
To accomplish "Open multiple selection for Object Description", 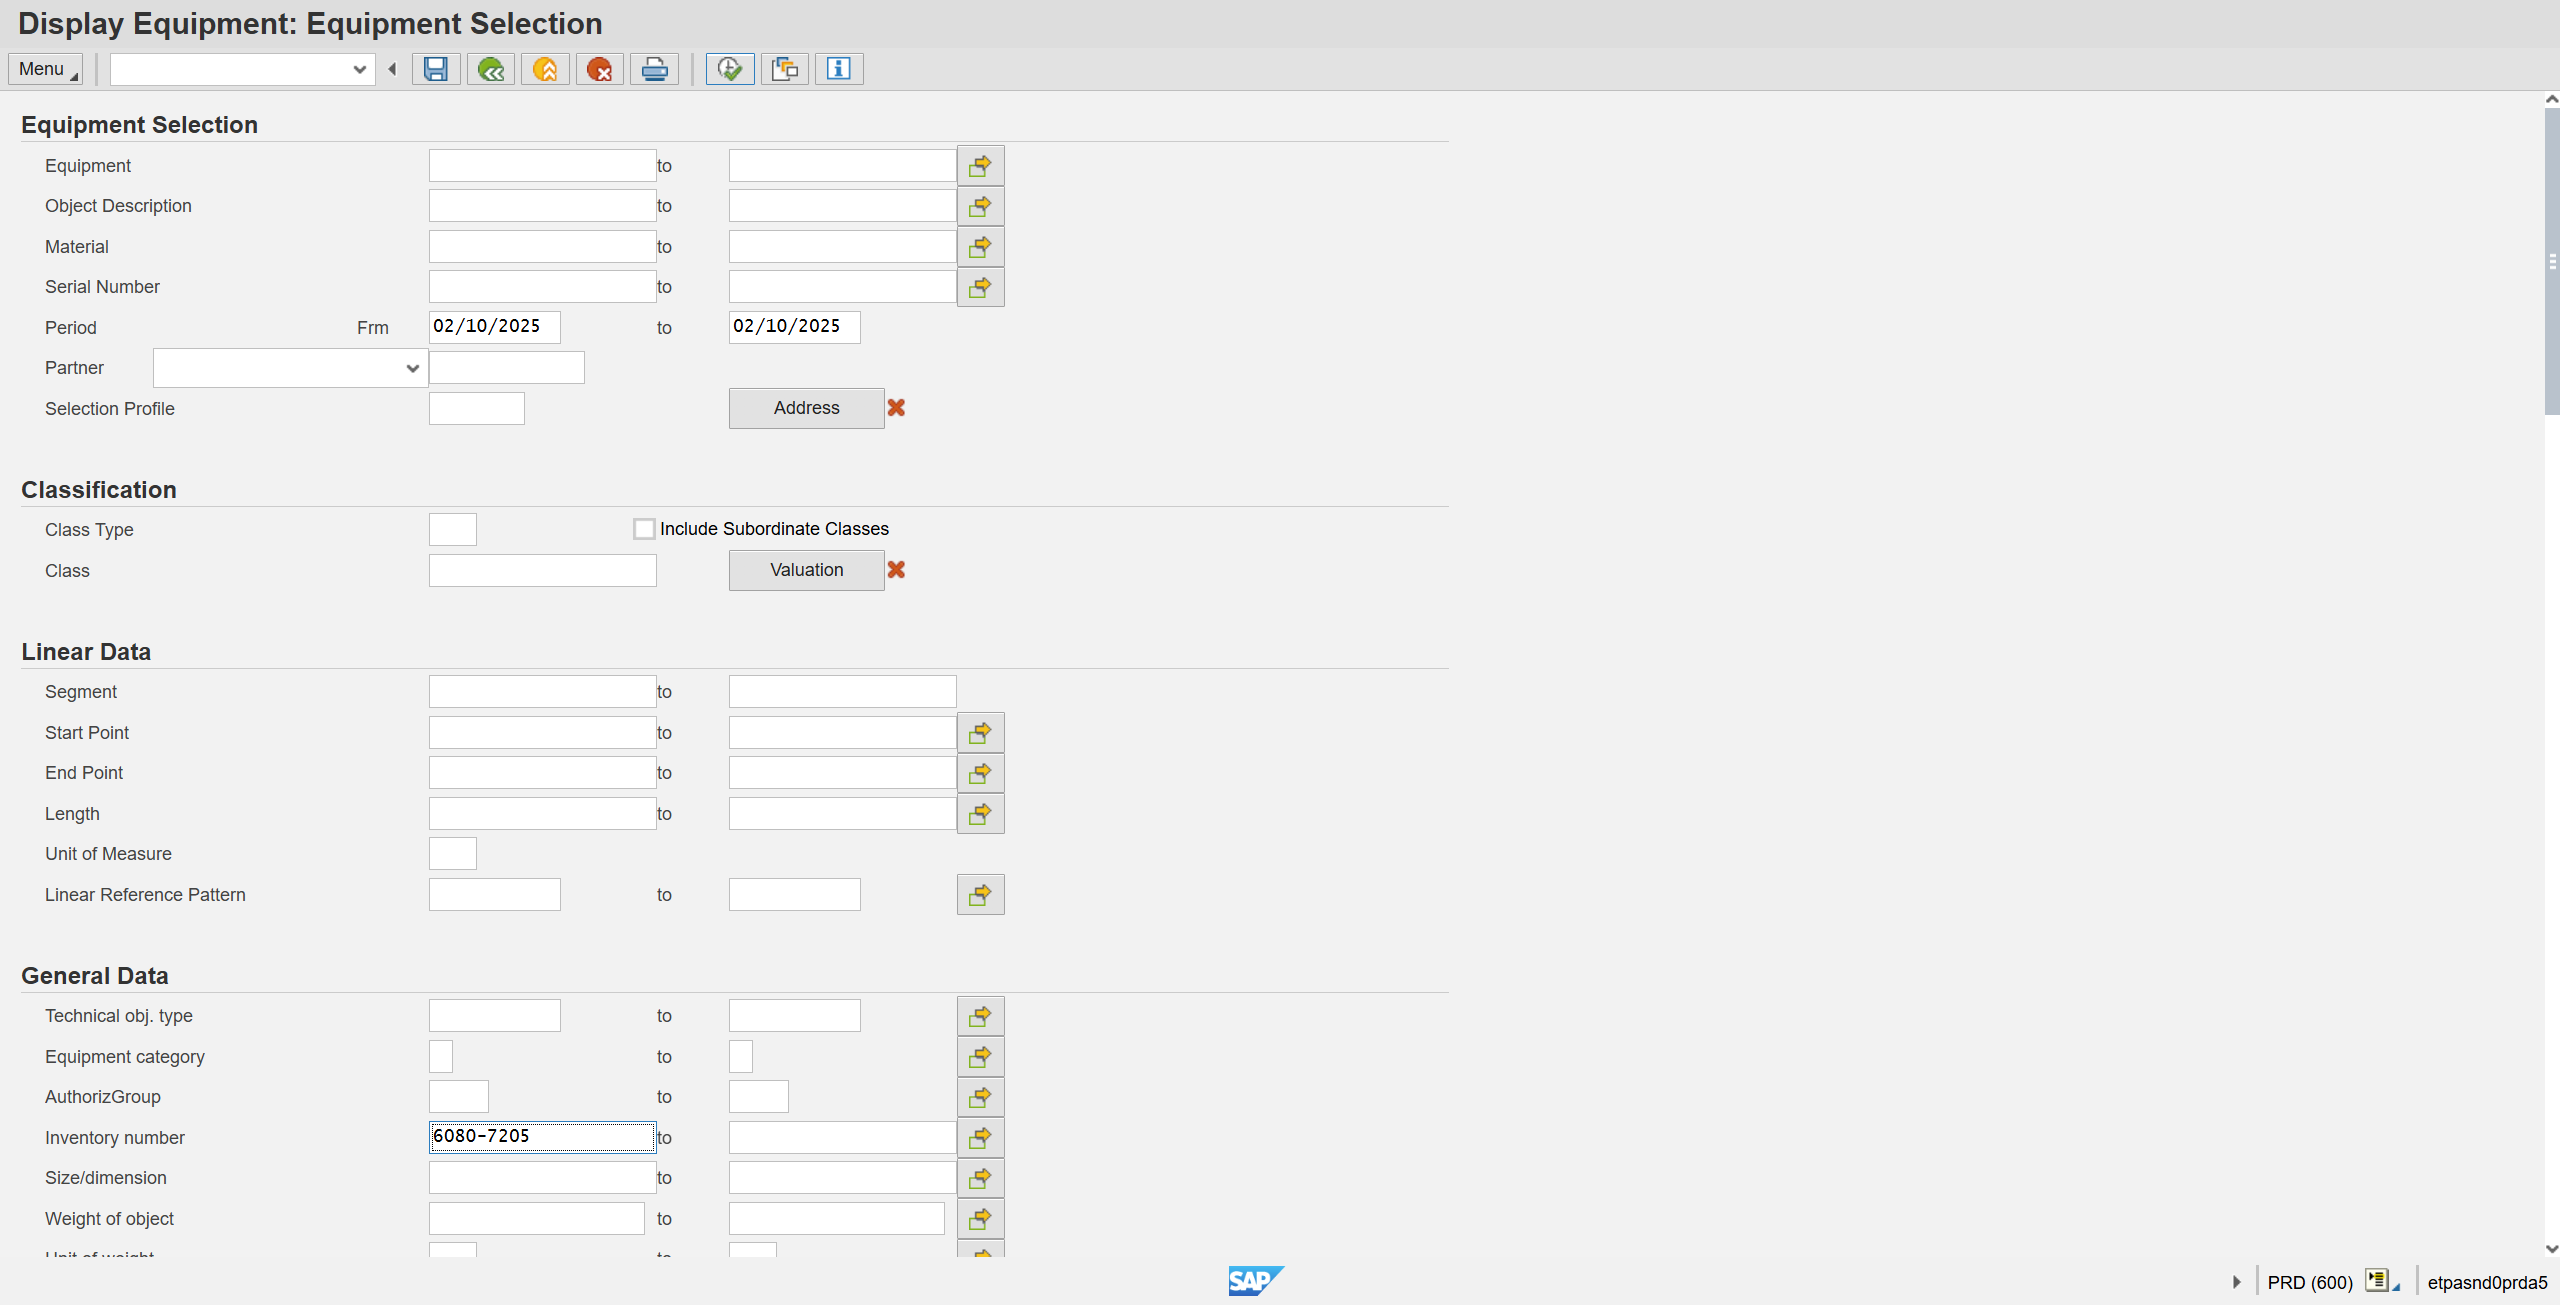I will tap(981, 206).
